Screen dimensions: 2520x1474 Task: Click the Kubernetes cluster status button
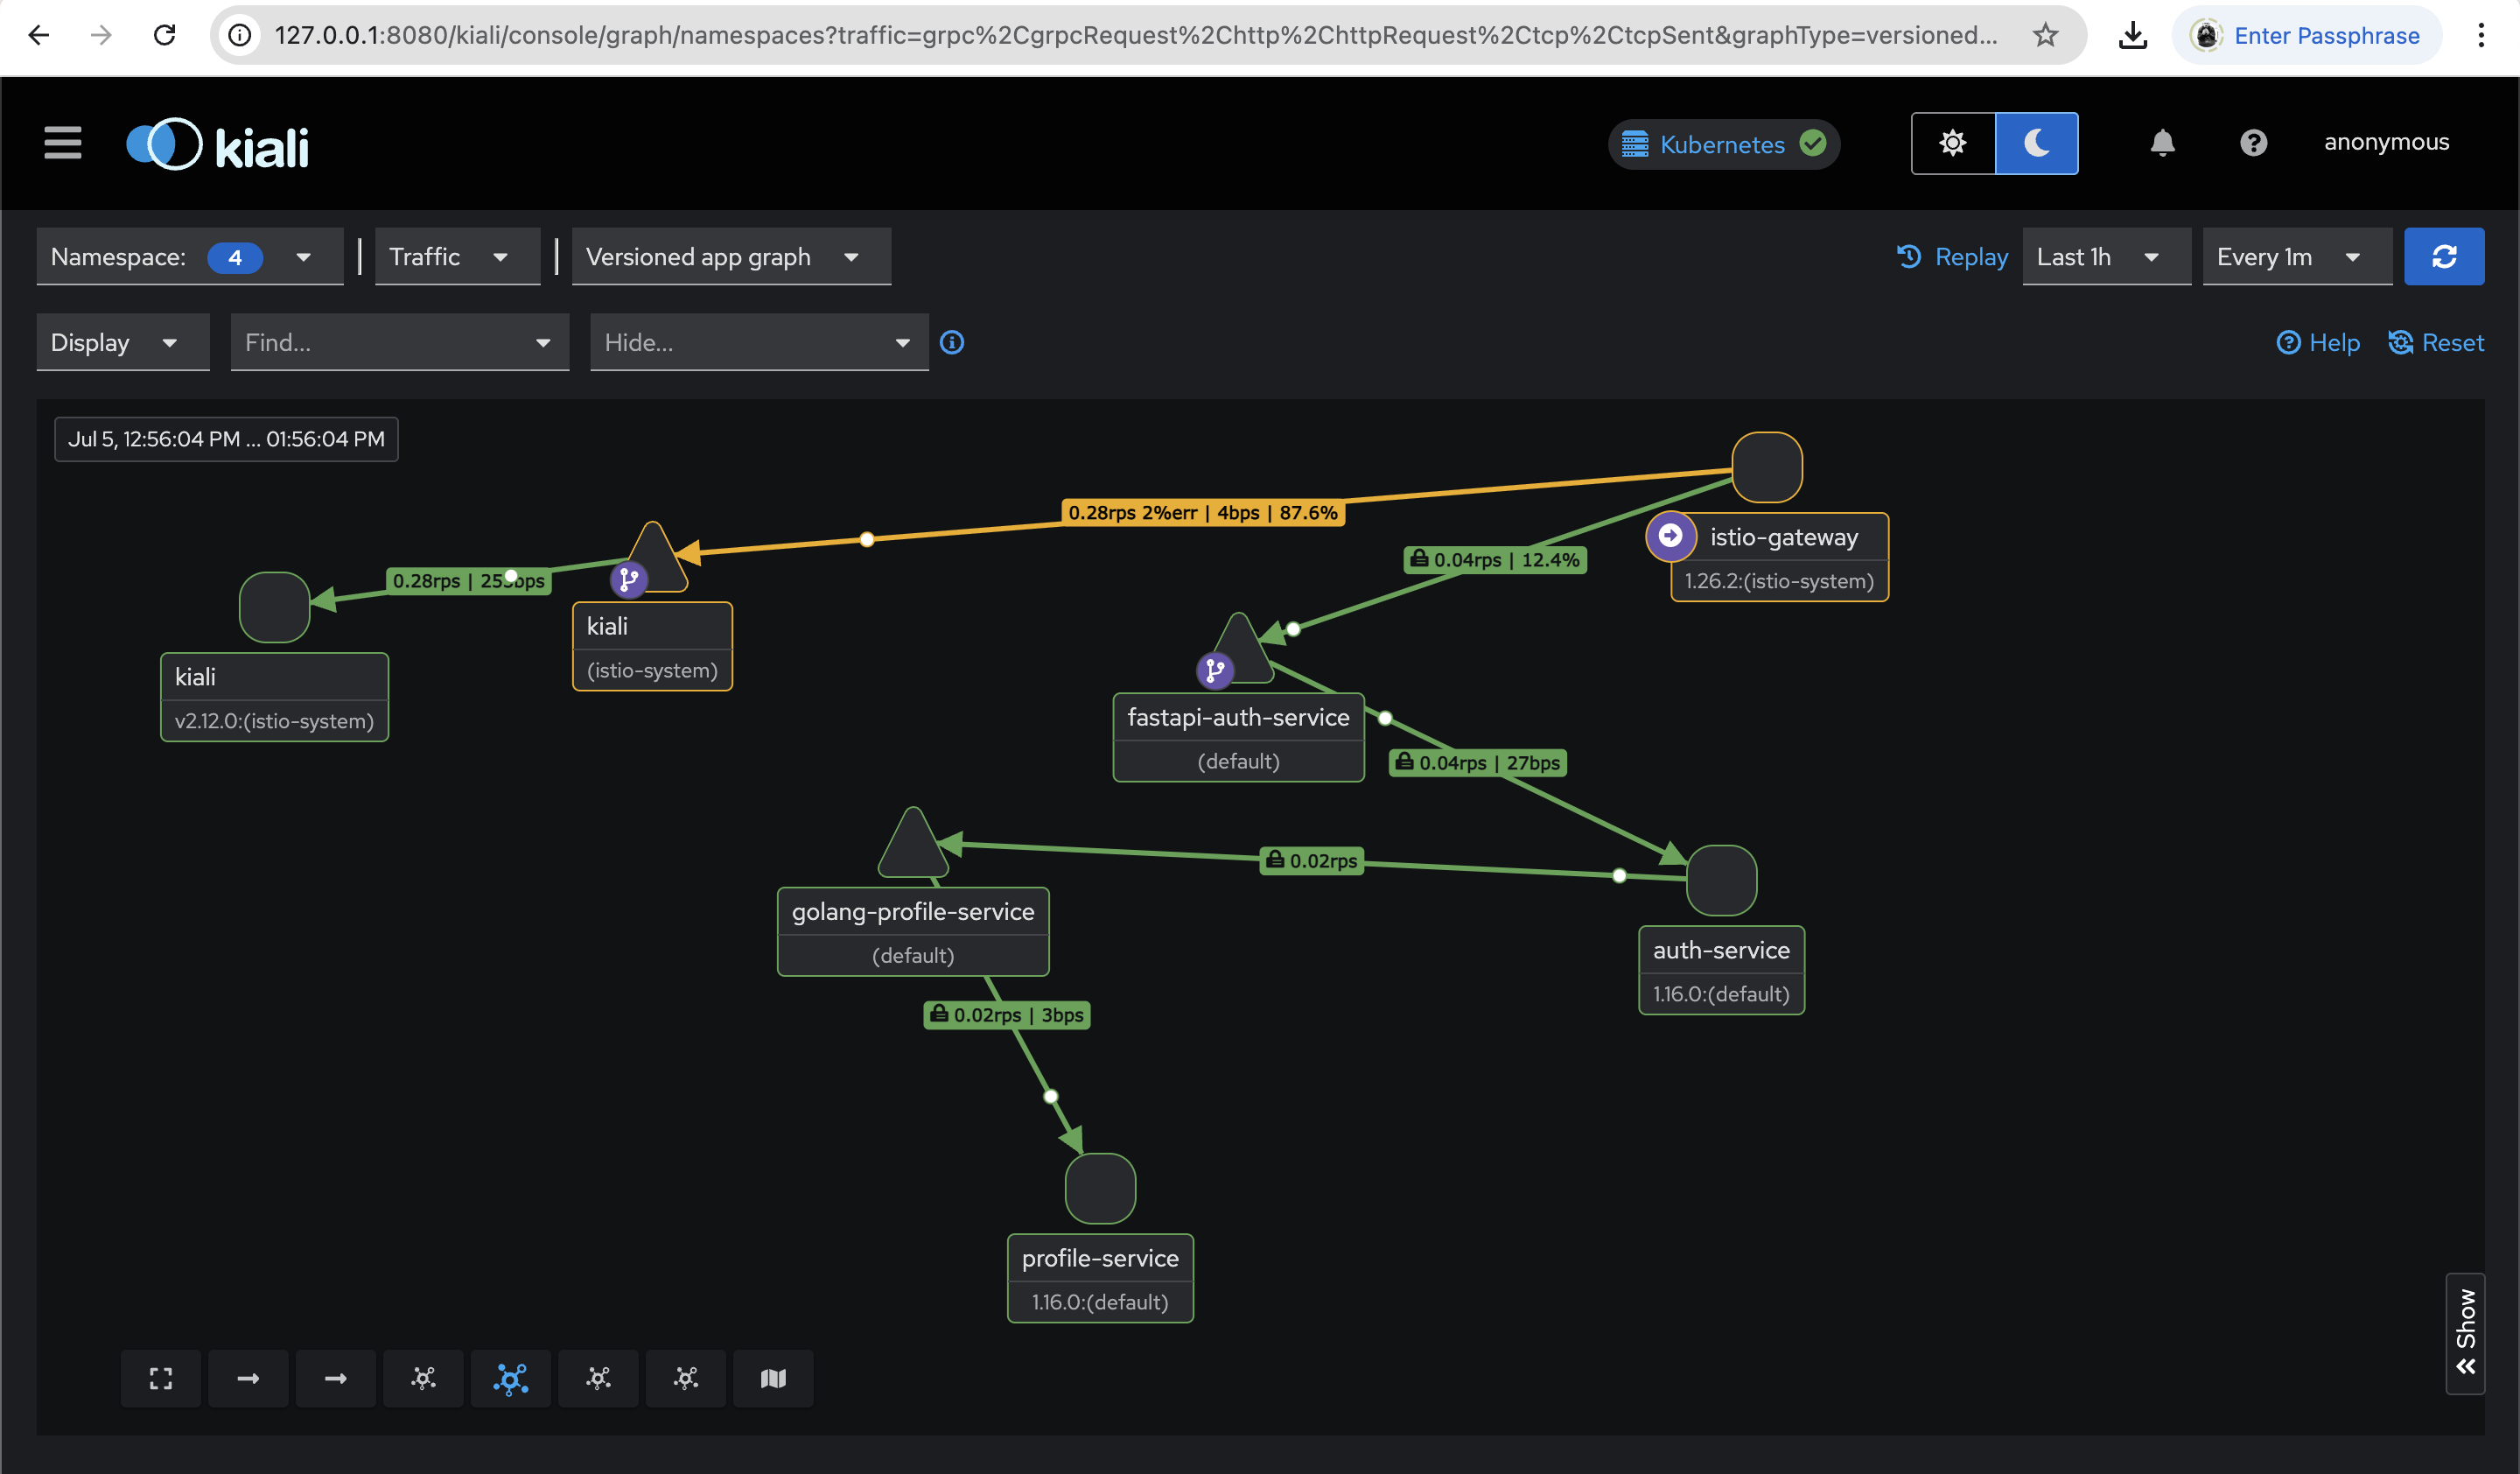click(x=1723, y=144)
